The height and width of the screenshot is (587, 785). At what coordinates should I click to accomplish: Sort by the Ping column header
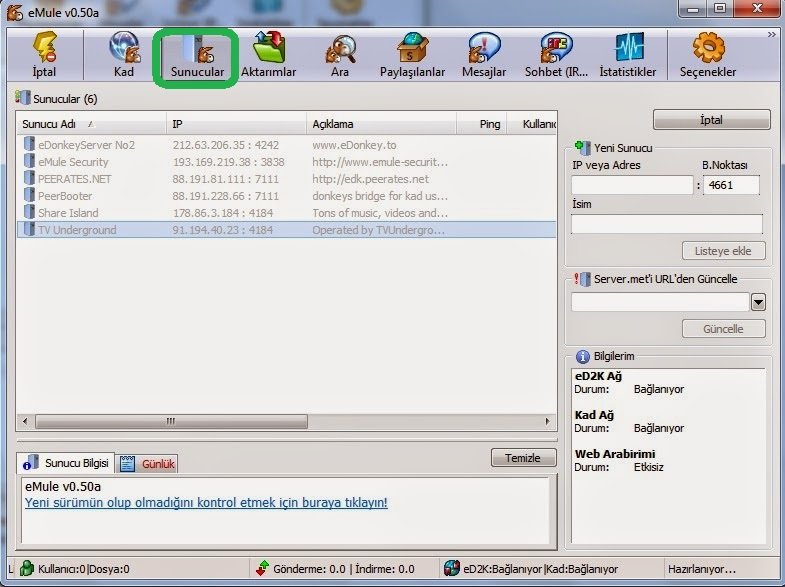(x=482, y=124)
